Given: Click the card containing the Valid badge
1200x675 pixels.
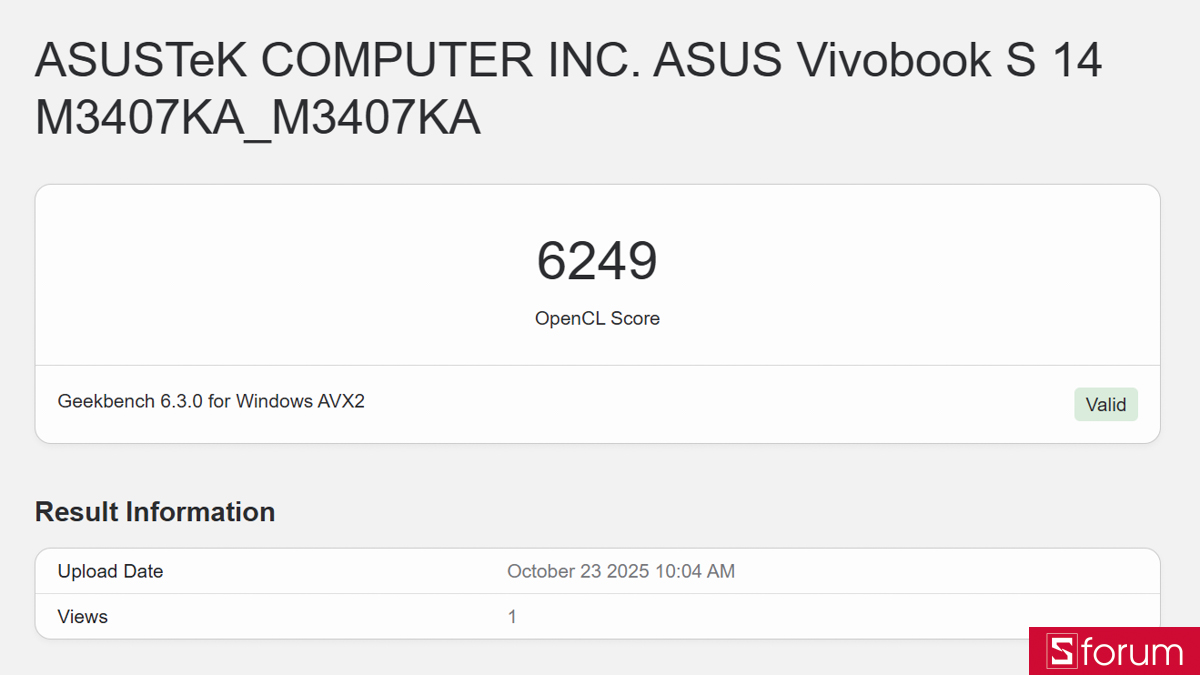Looking at the screenshot, I should coord(600,404).
